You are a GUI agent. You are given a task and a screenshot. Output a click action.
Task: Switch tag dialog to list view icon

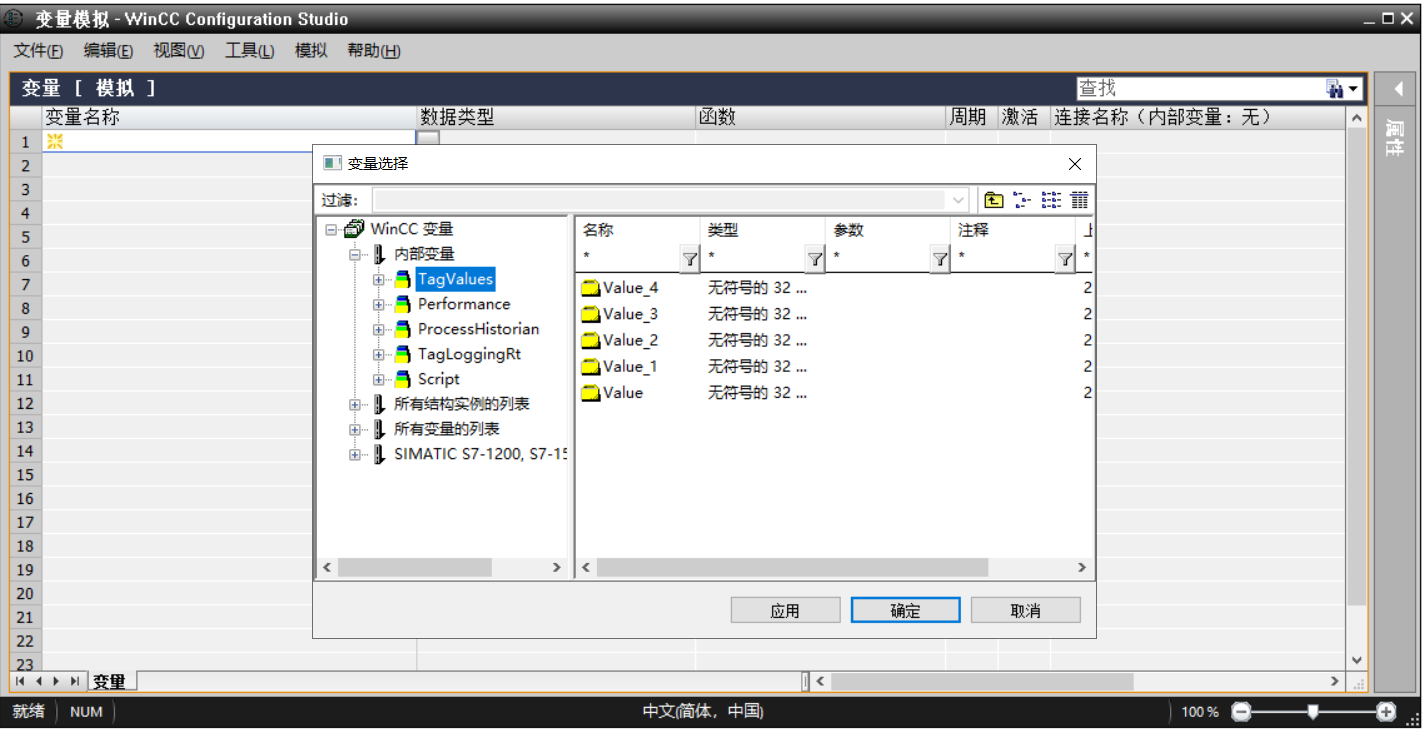coord(1051,200)
